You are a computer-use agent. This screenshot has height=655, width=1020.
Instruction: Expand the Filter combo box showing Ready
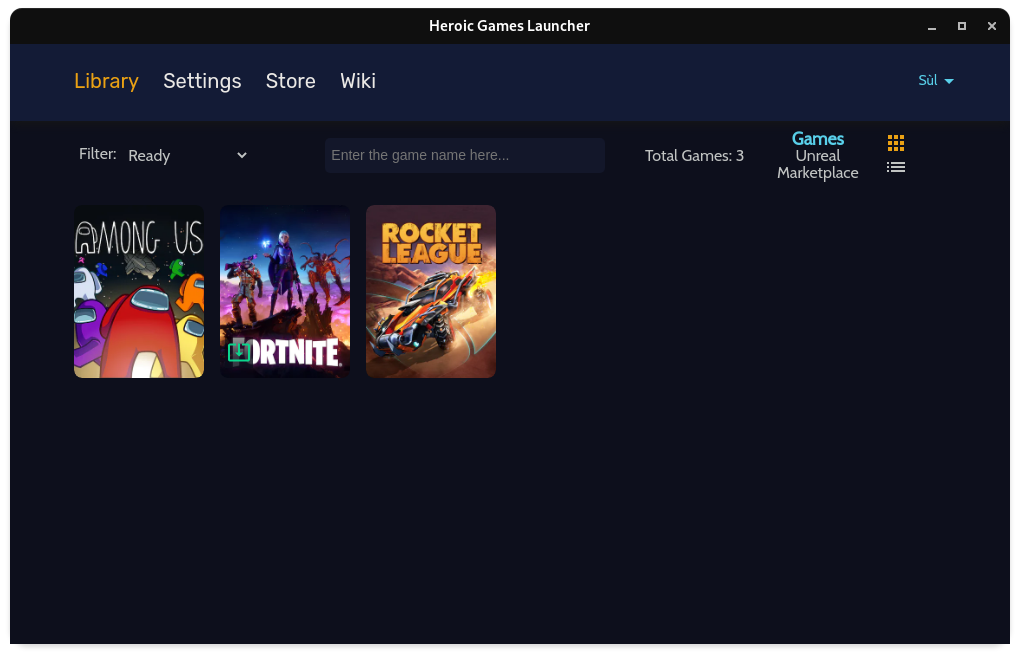[x=187, y=155]
